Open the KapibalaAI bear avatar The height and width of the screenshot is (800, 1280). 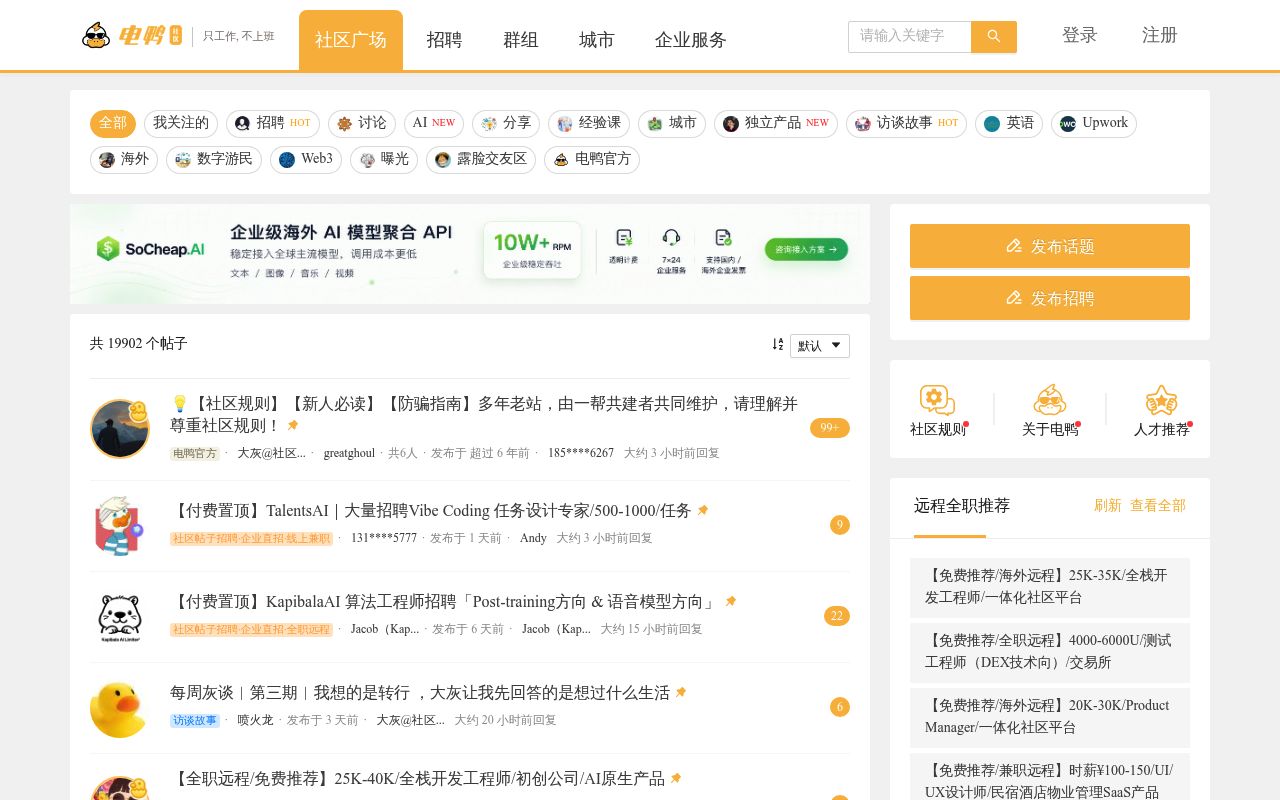[120, 617]
